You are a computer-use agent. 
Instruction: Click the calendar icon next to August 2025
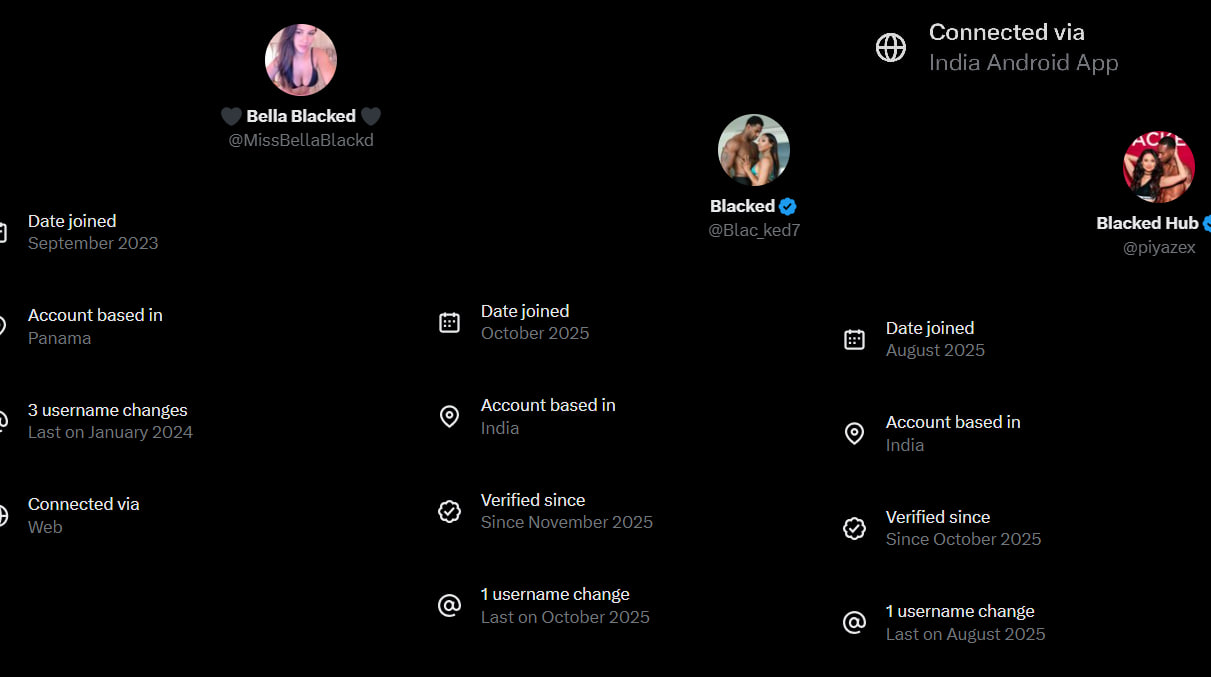click(x=854, y=339)
